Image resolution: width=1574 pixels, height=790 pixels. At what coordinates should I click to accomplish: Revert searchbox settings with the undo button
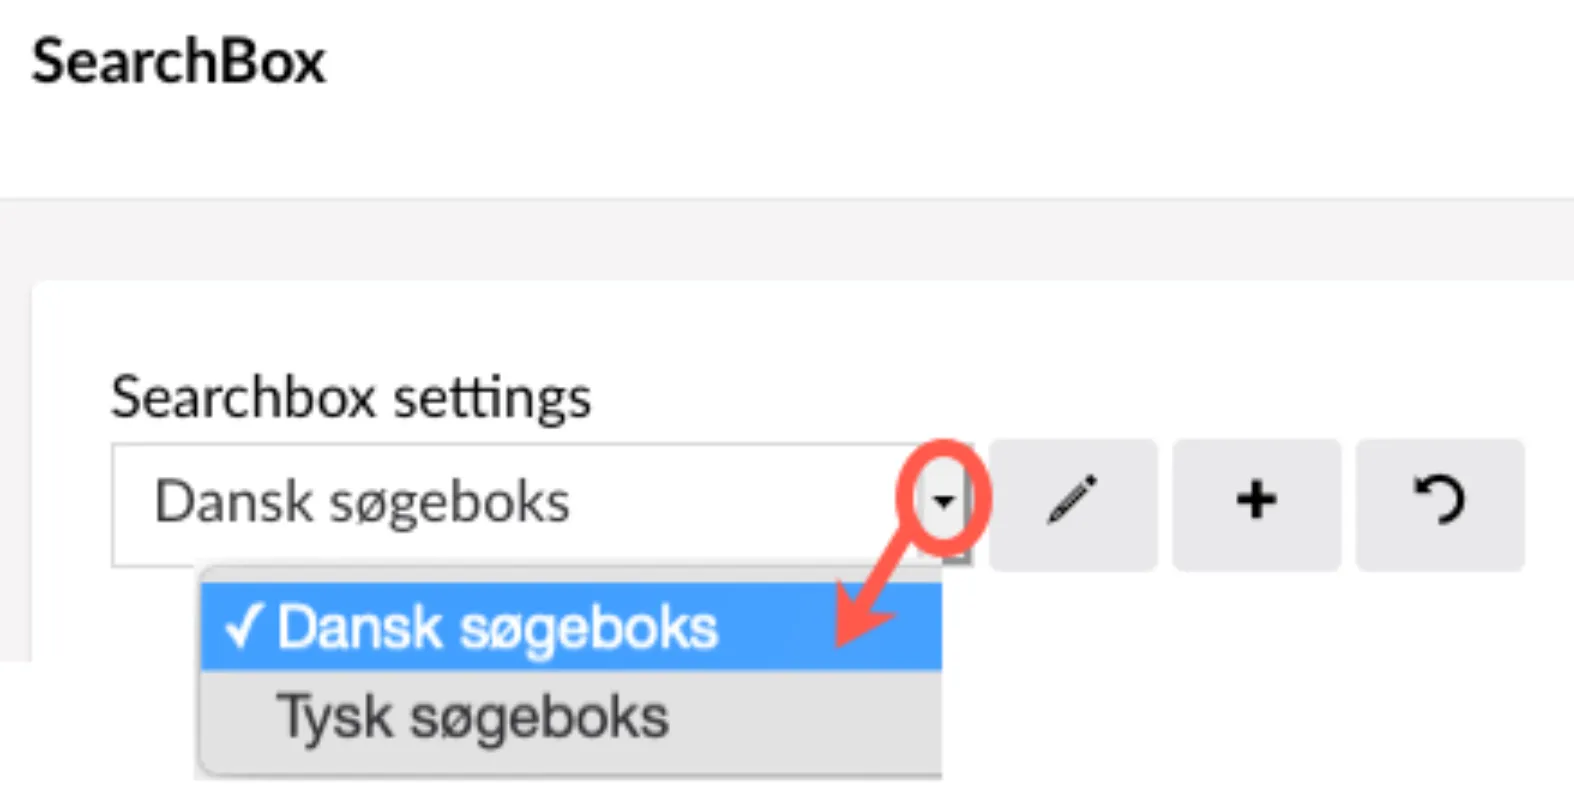1440,504
